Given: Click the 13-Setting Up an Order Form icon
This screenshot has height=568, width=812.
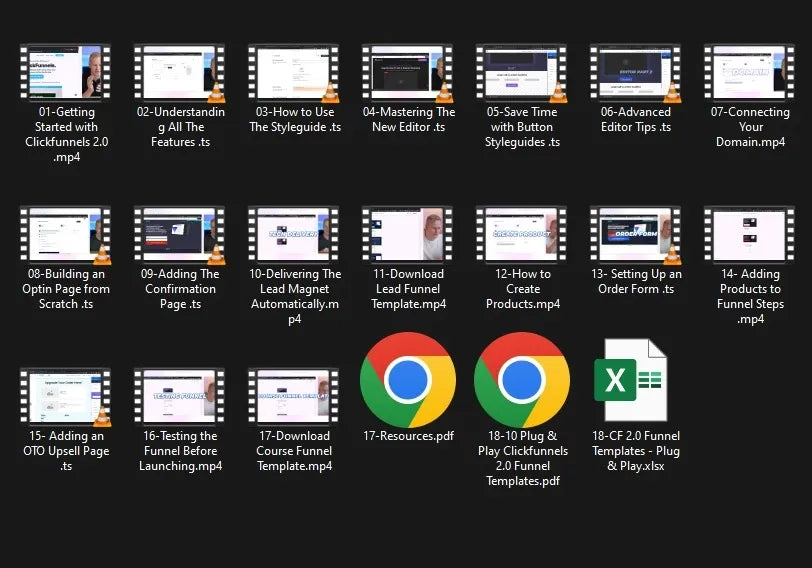Looking at the screenshot, I should pyautogui.click(x=635, y=234).
